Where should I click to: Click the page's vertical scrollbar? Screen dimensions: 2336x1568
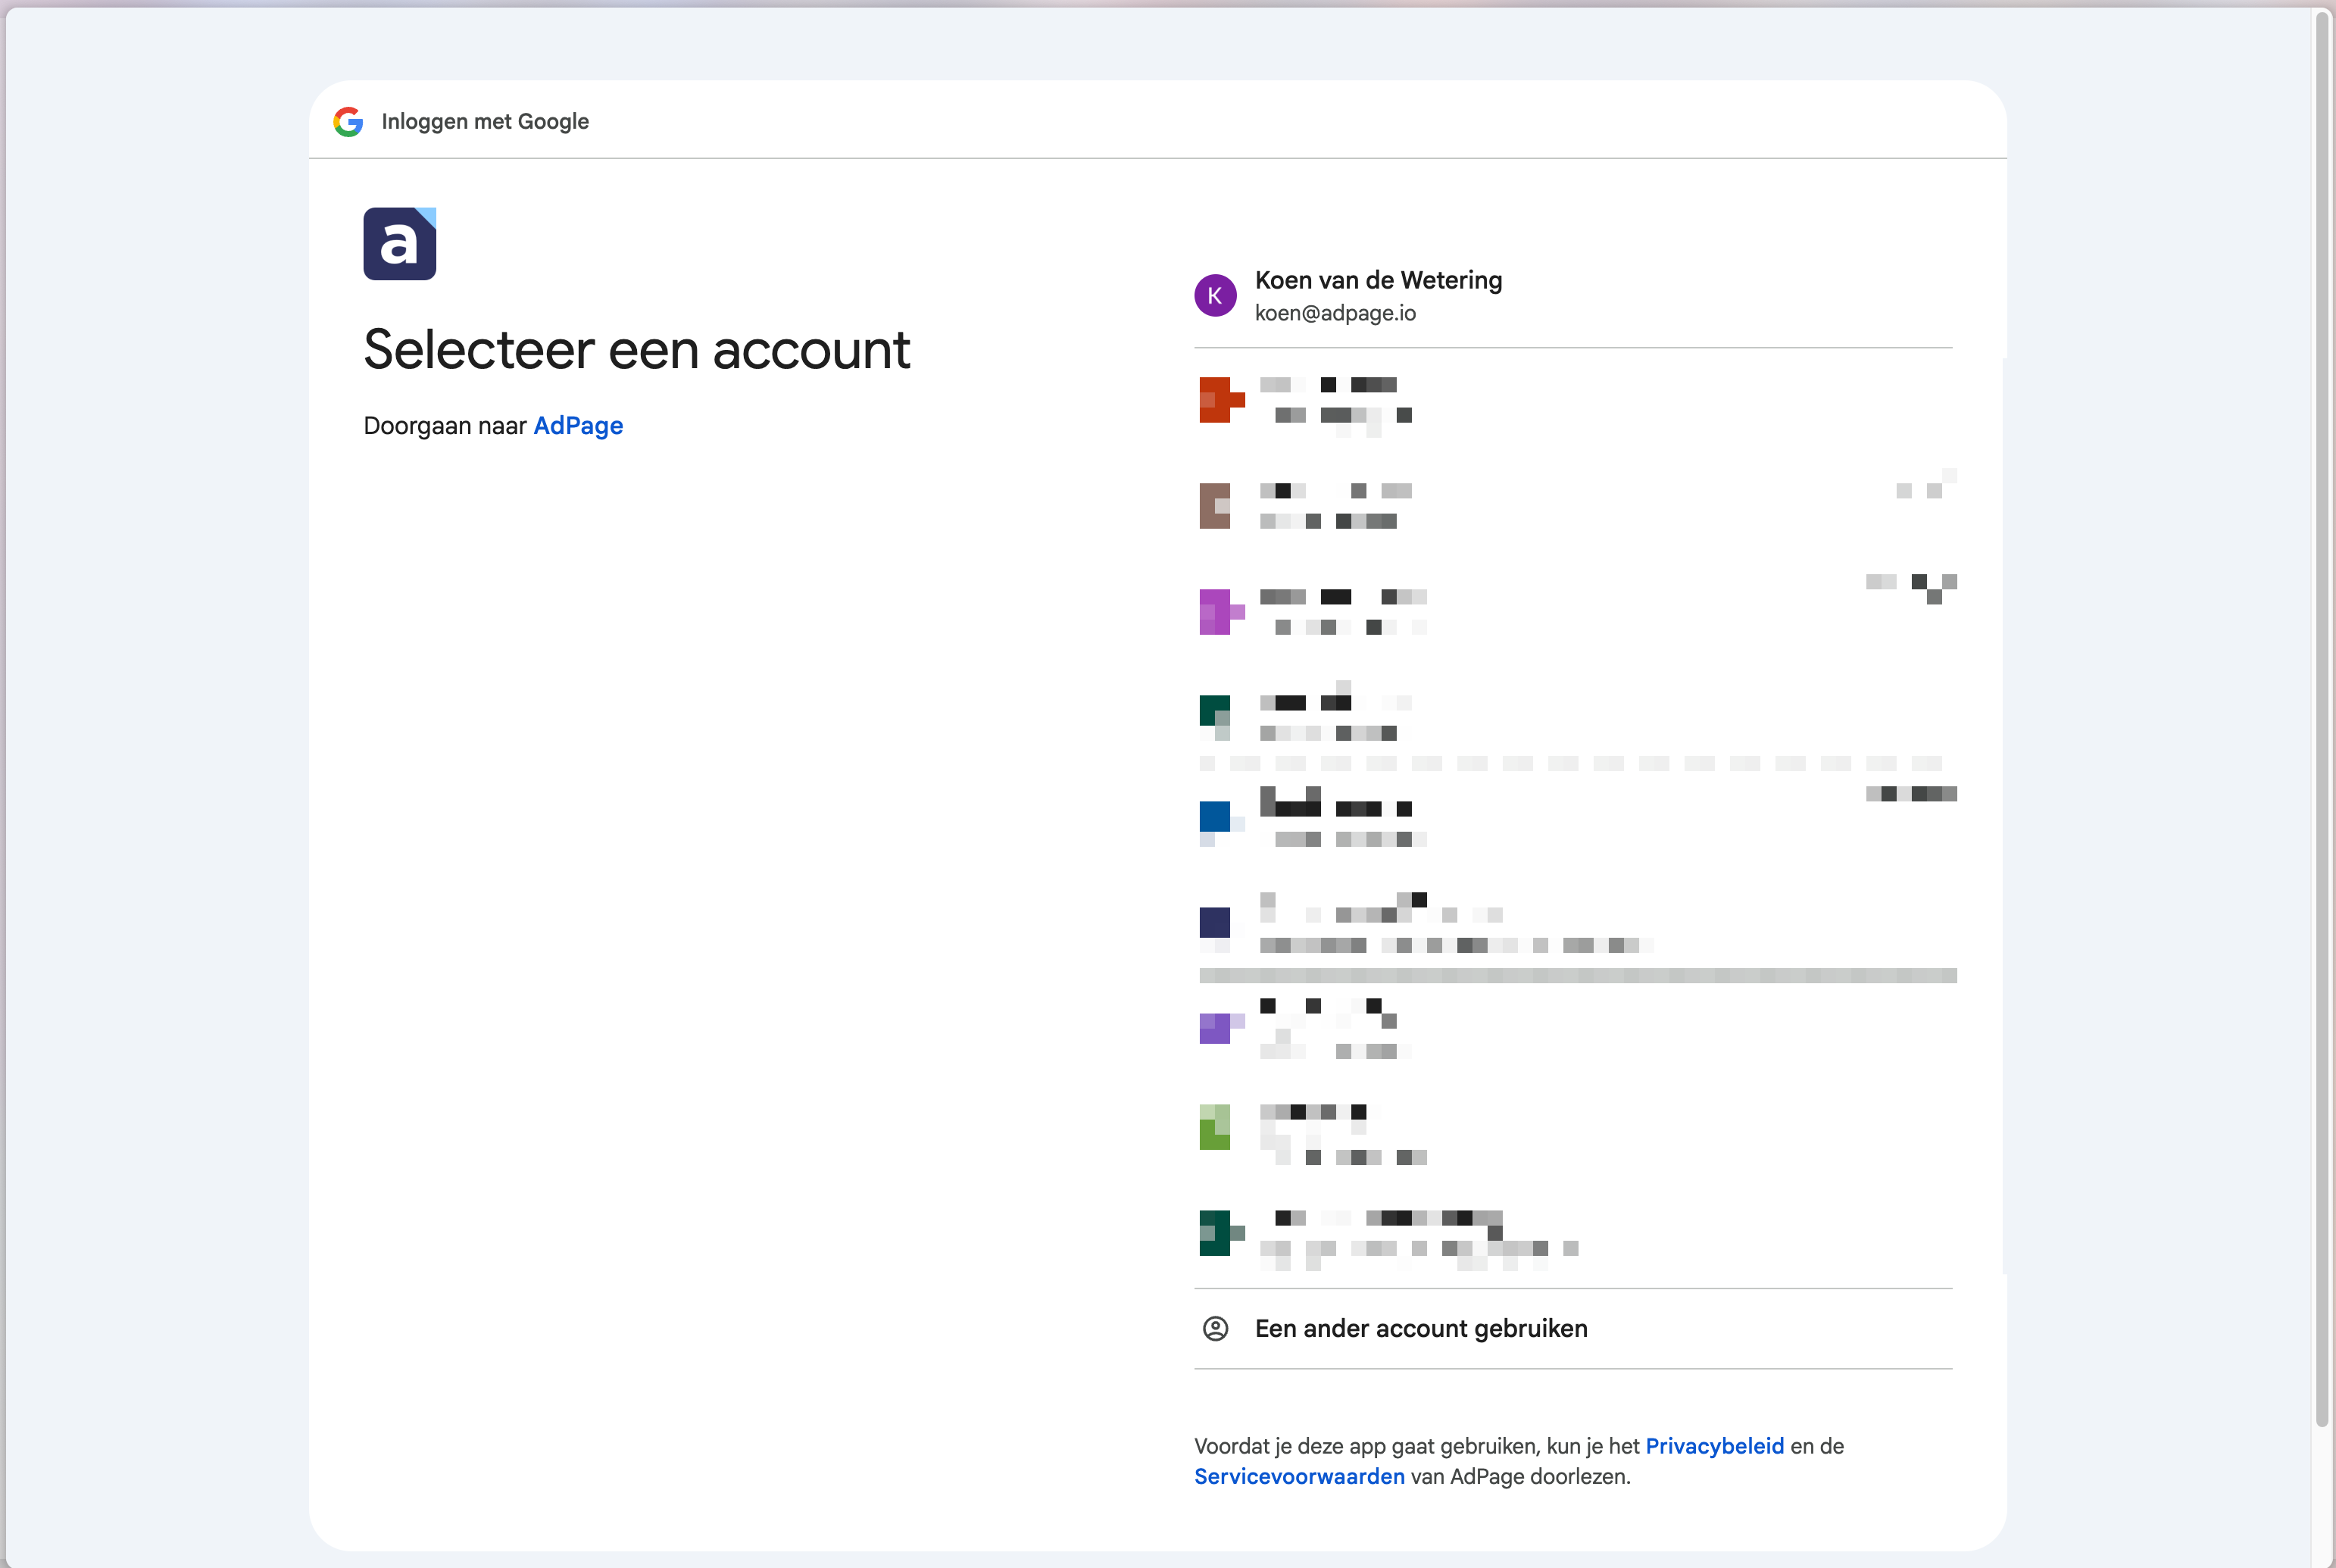click(2322, 700)
